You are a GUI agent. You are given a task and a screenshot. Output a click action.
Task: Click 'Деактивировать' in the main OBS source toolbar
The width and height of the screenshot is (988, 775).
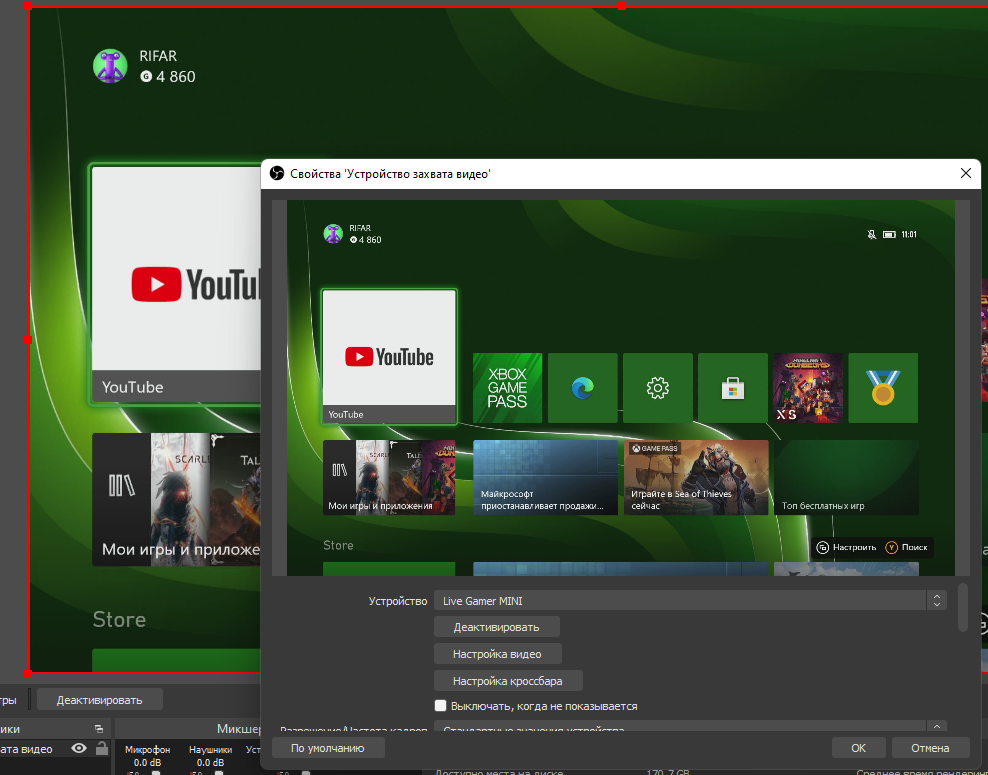coord(100,699)
